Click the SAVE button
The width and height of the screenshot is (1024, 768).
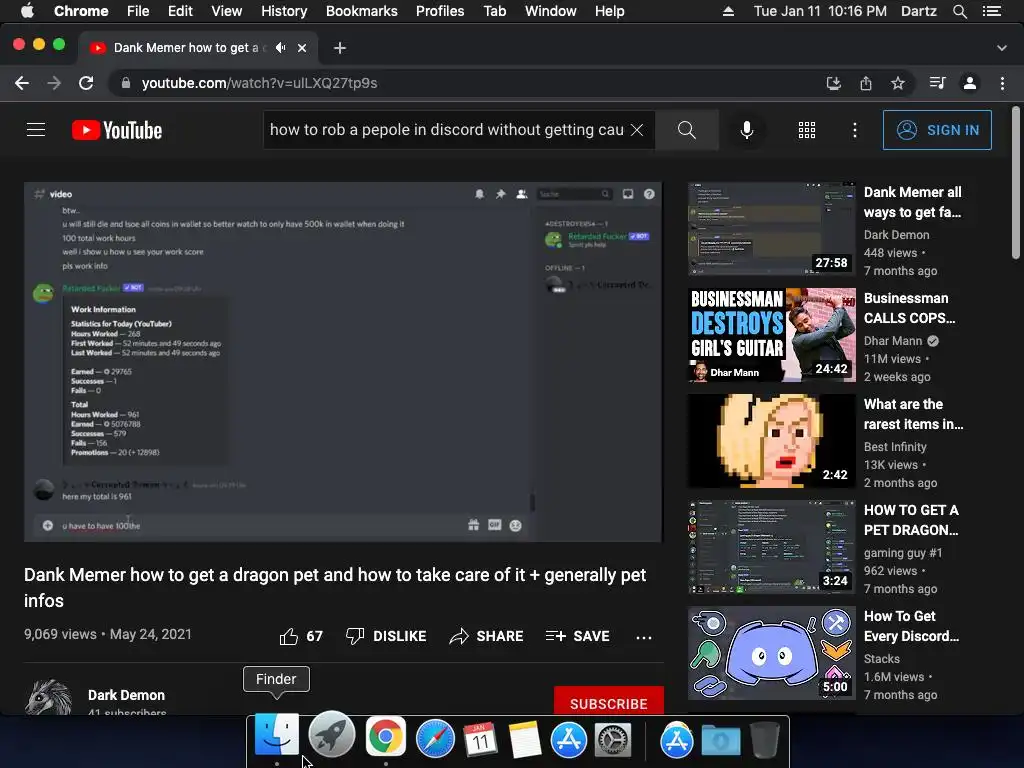[x=578, y=636]
